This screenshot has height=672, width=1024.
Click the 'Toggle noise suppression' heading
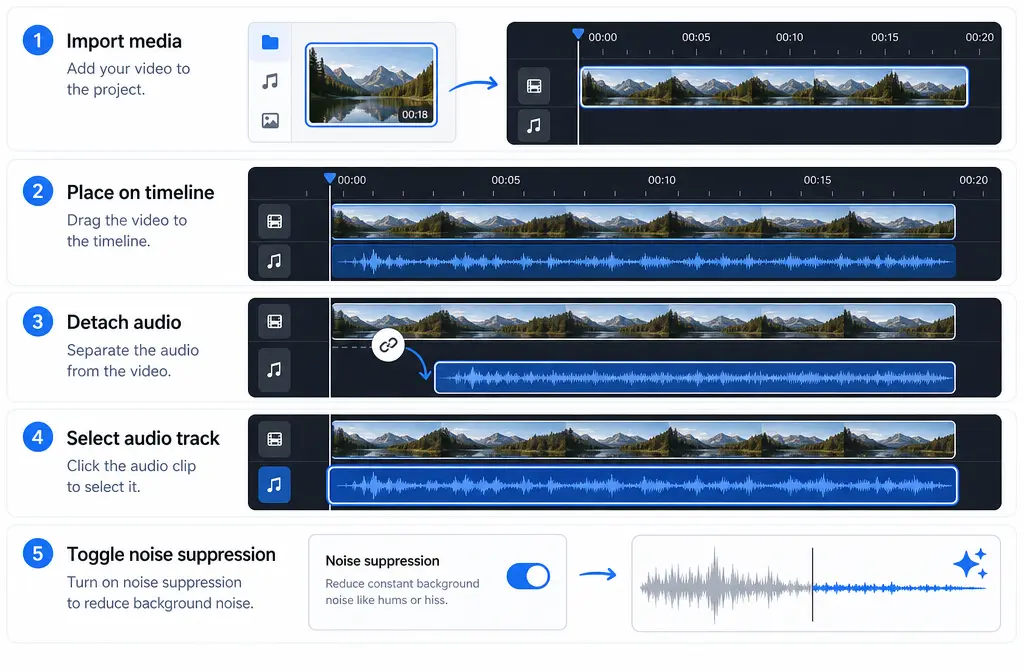coord(171,554)
